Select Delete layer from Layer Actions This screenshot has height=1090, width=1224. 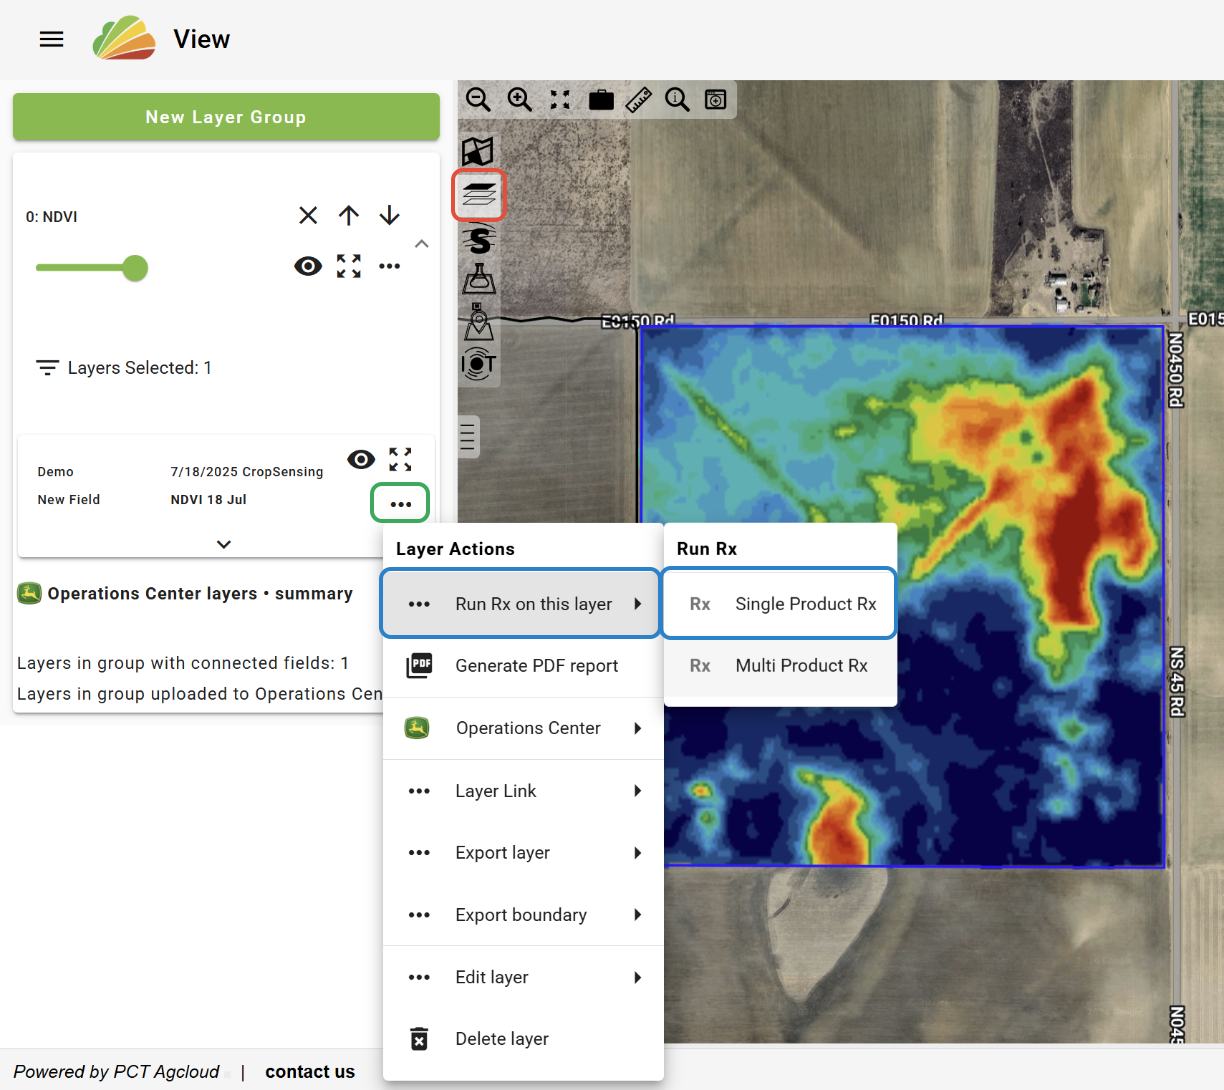[501, 1039]
